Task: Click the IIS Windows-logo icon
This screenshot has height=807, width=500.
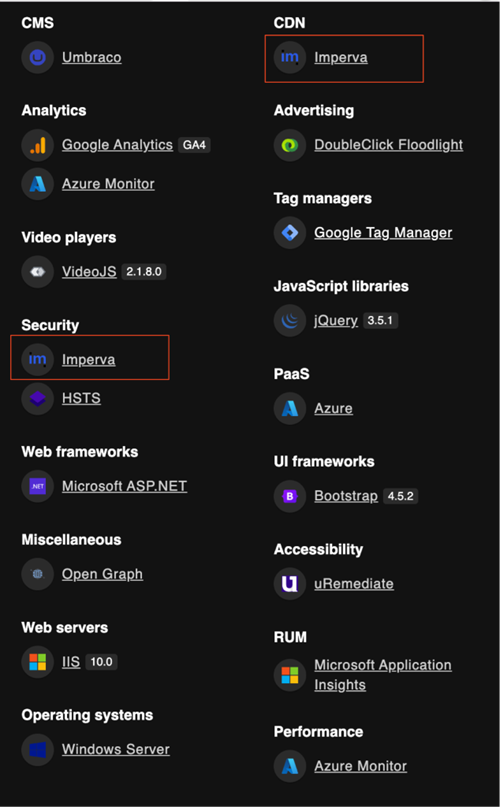Action: tap(38, 662)
